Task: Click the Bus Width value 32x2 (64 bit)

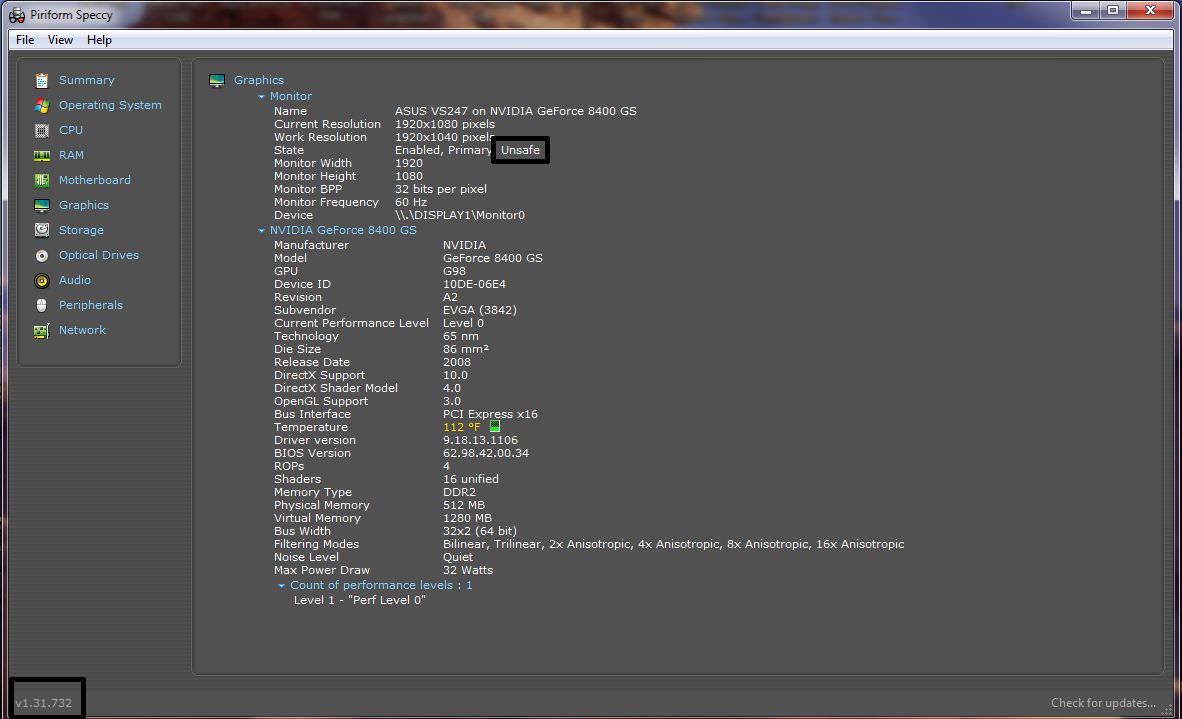Action: [x=479, y=531]
